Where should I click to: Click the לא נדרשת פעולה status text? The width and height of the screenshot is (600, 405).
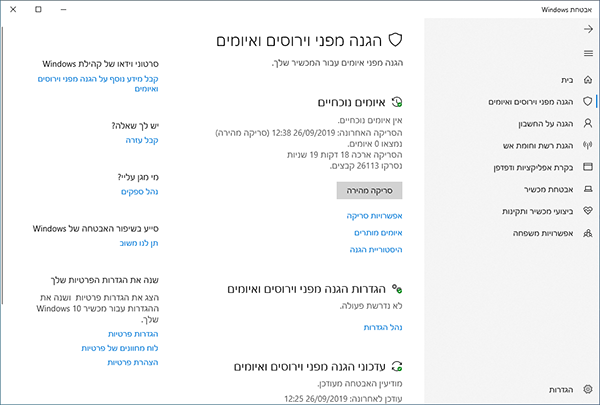pos(371,306)
